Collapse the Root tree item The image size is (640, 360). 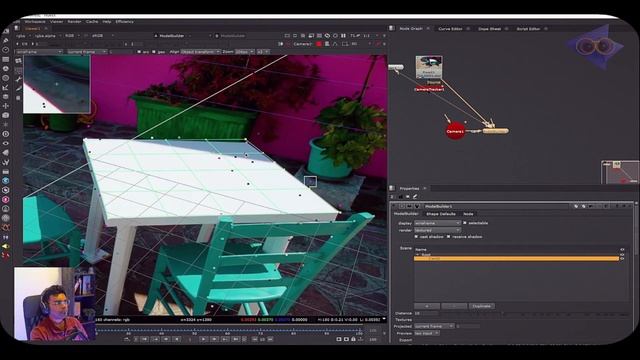pyautogui.click(x=418, y=254)
